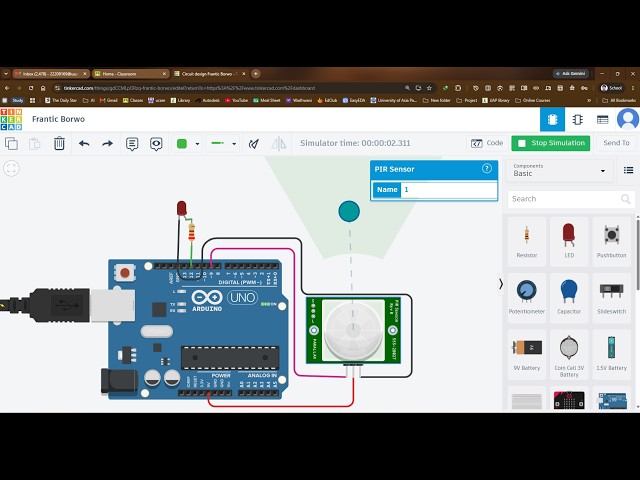Click the green wire type line
Screen dimensions: 640x480
tap(218, 143)
